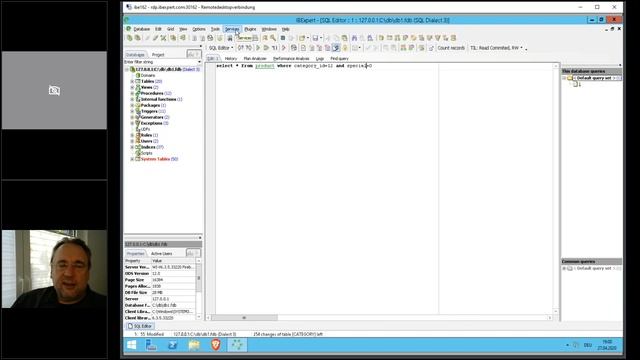Select the Users tree item
This screenshot has height=360, width=640.
click(x=149, y=141)
